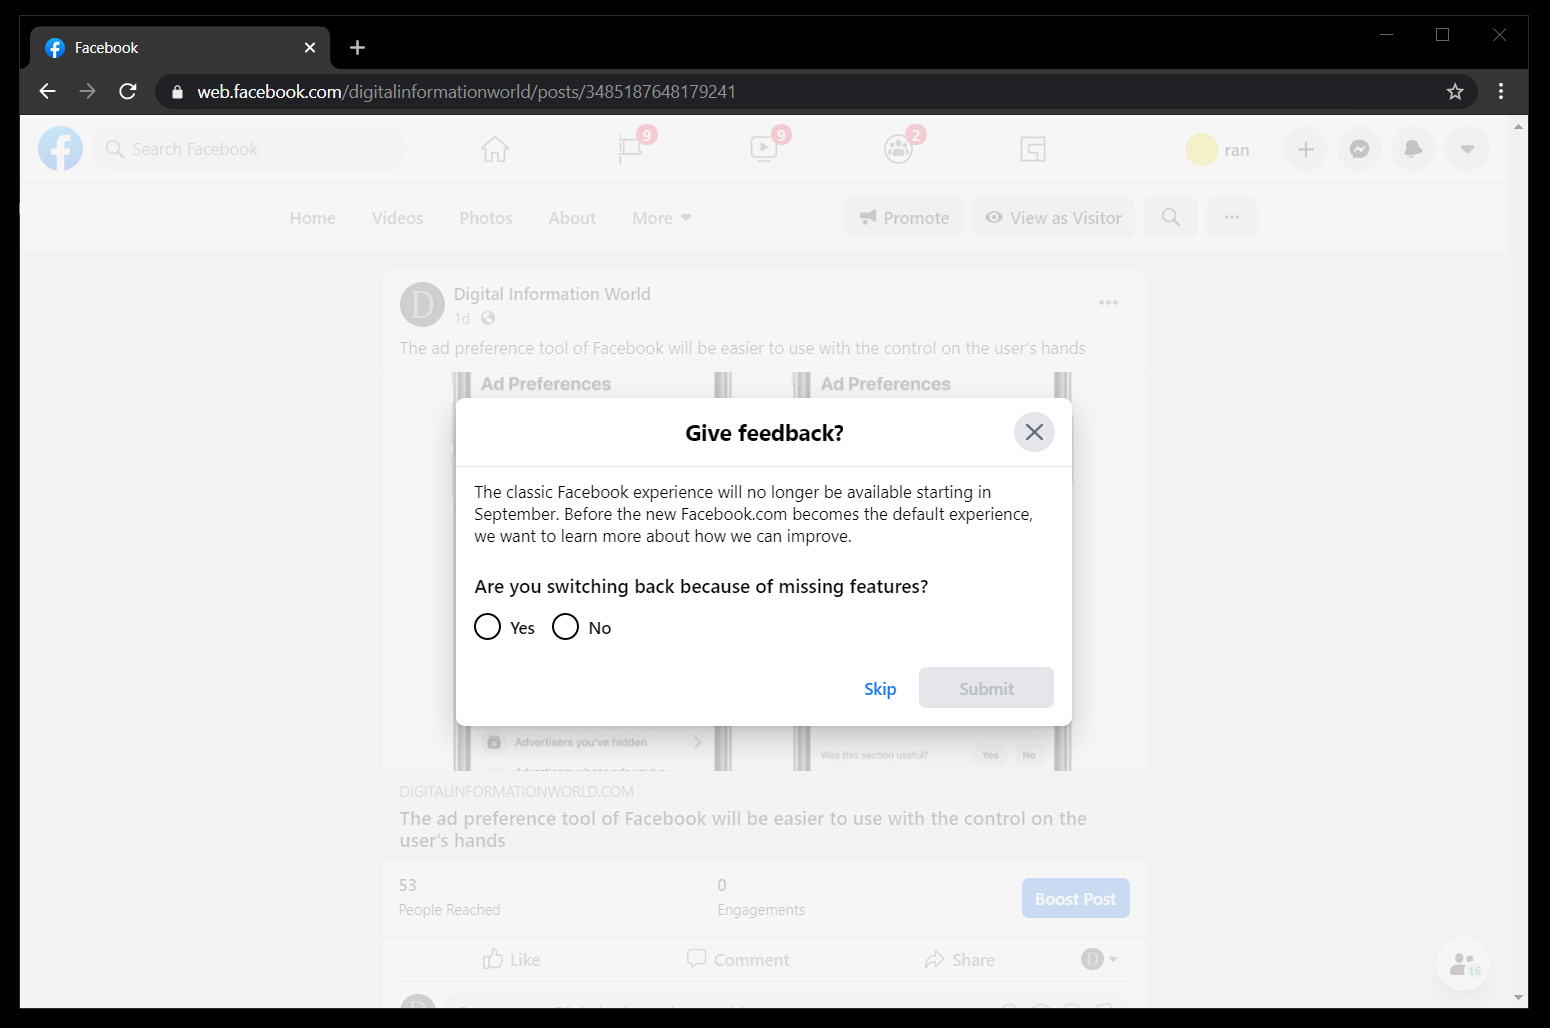1550x1028 pixels.
Task: Click the Search Facebook field
Action: pos(250,149)
